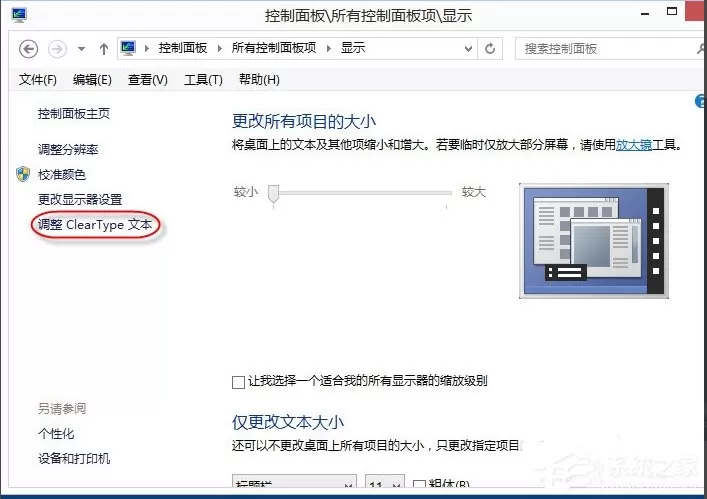Viewport: 707px width, 499px height.
Task: Open the blue help icon
Action: pos(701,101)
